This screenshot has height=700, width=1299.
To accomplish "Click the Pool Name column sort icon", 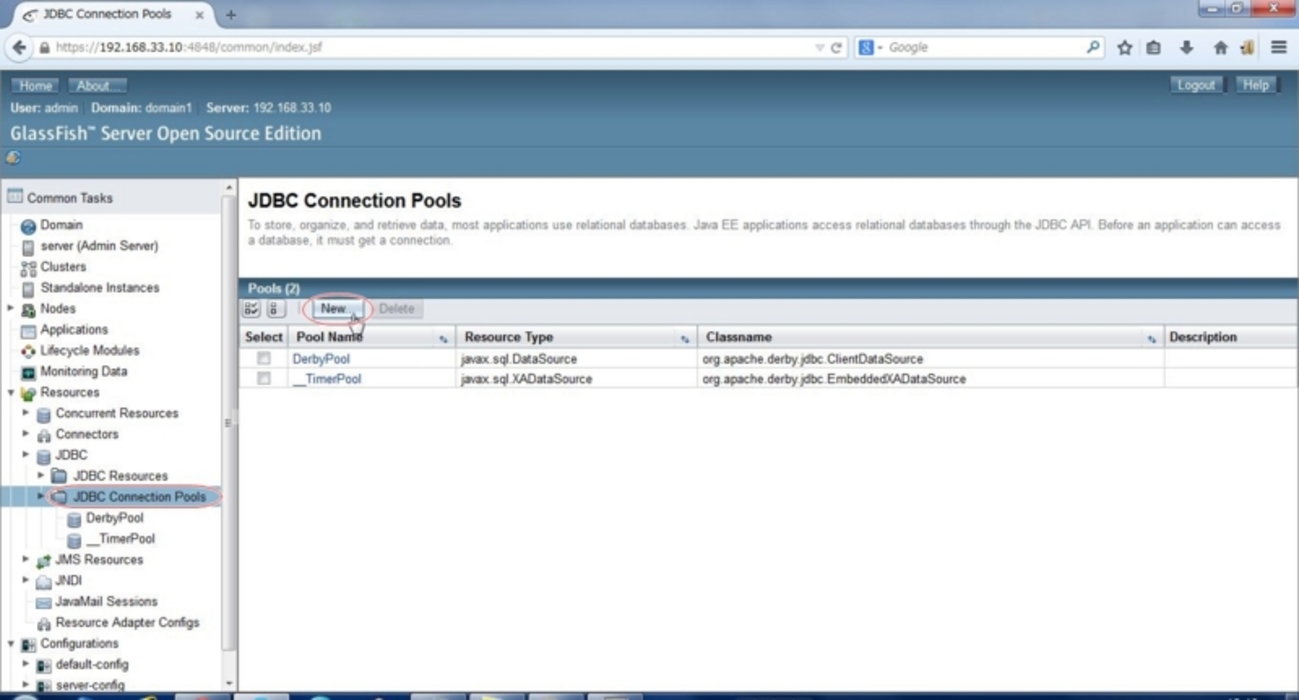I will (x=443, y=339).
